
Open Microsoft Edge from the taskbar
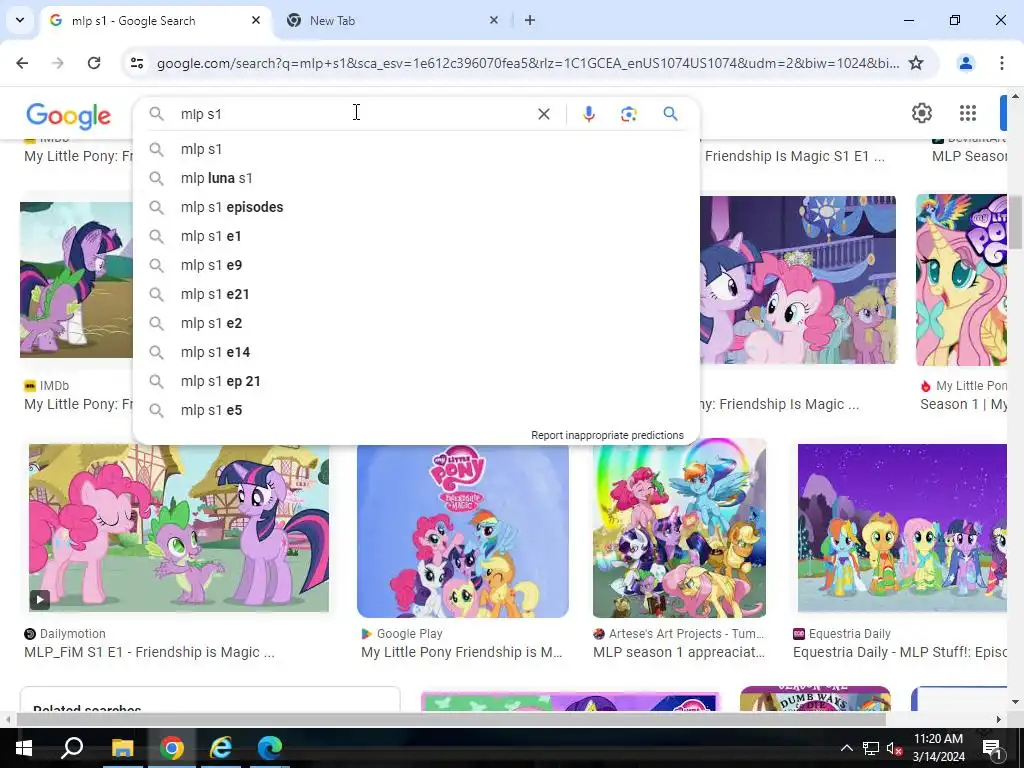pyautogui.click(x=270, y=748)
